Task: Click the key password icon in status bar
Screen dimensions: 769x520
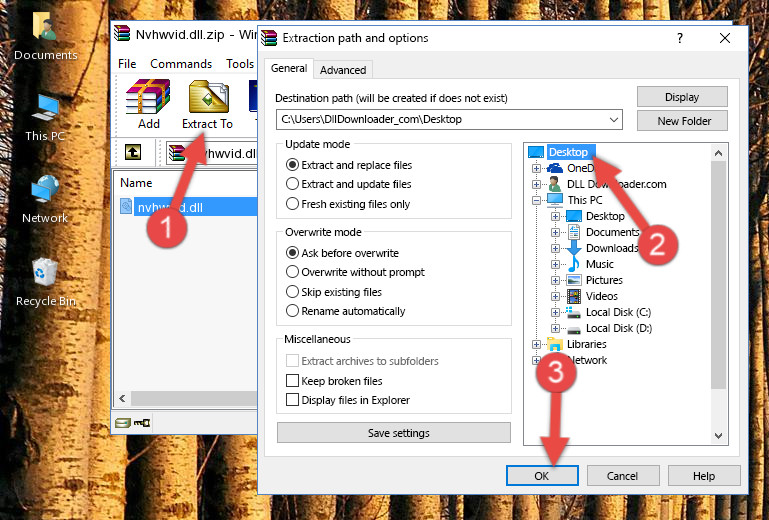Action: [x=142, y=422]
